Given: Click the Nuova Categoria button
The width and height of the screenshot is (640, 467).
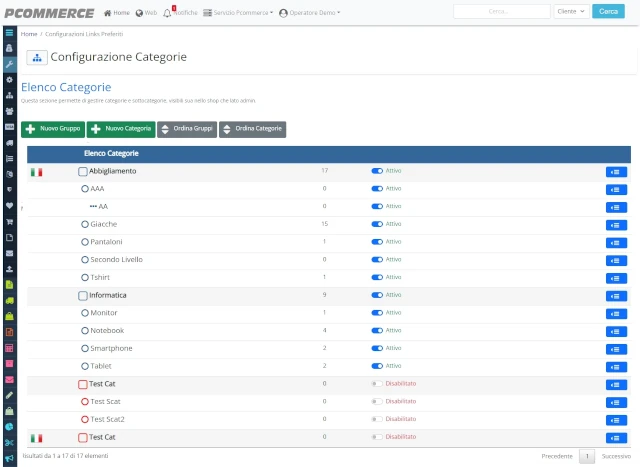Looking at the screenshot, I should coord(121,129).
